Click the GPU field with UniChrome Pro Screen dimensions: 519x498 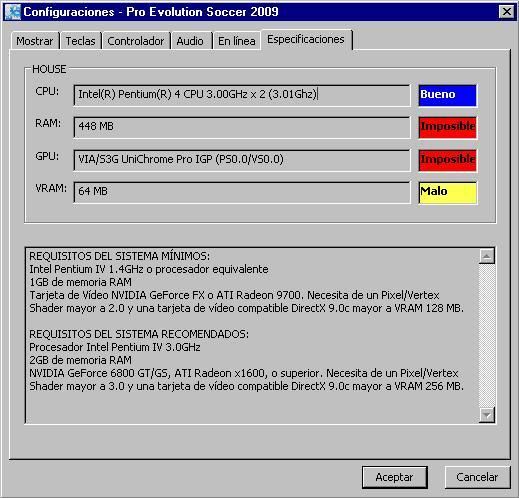pos(242,160)
